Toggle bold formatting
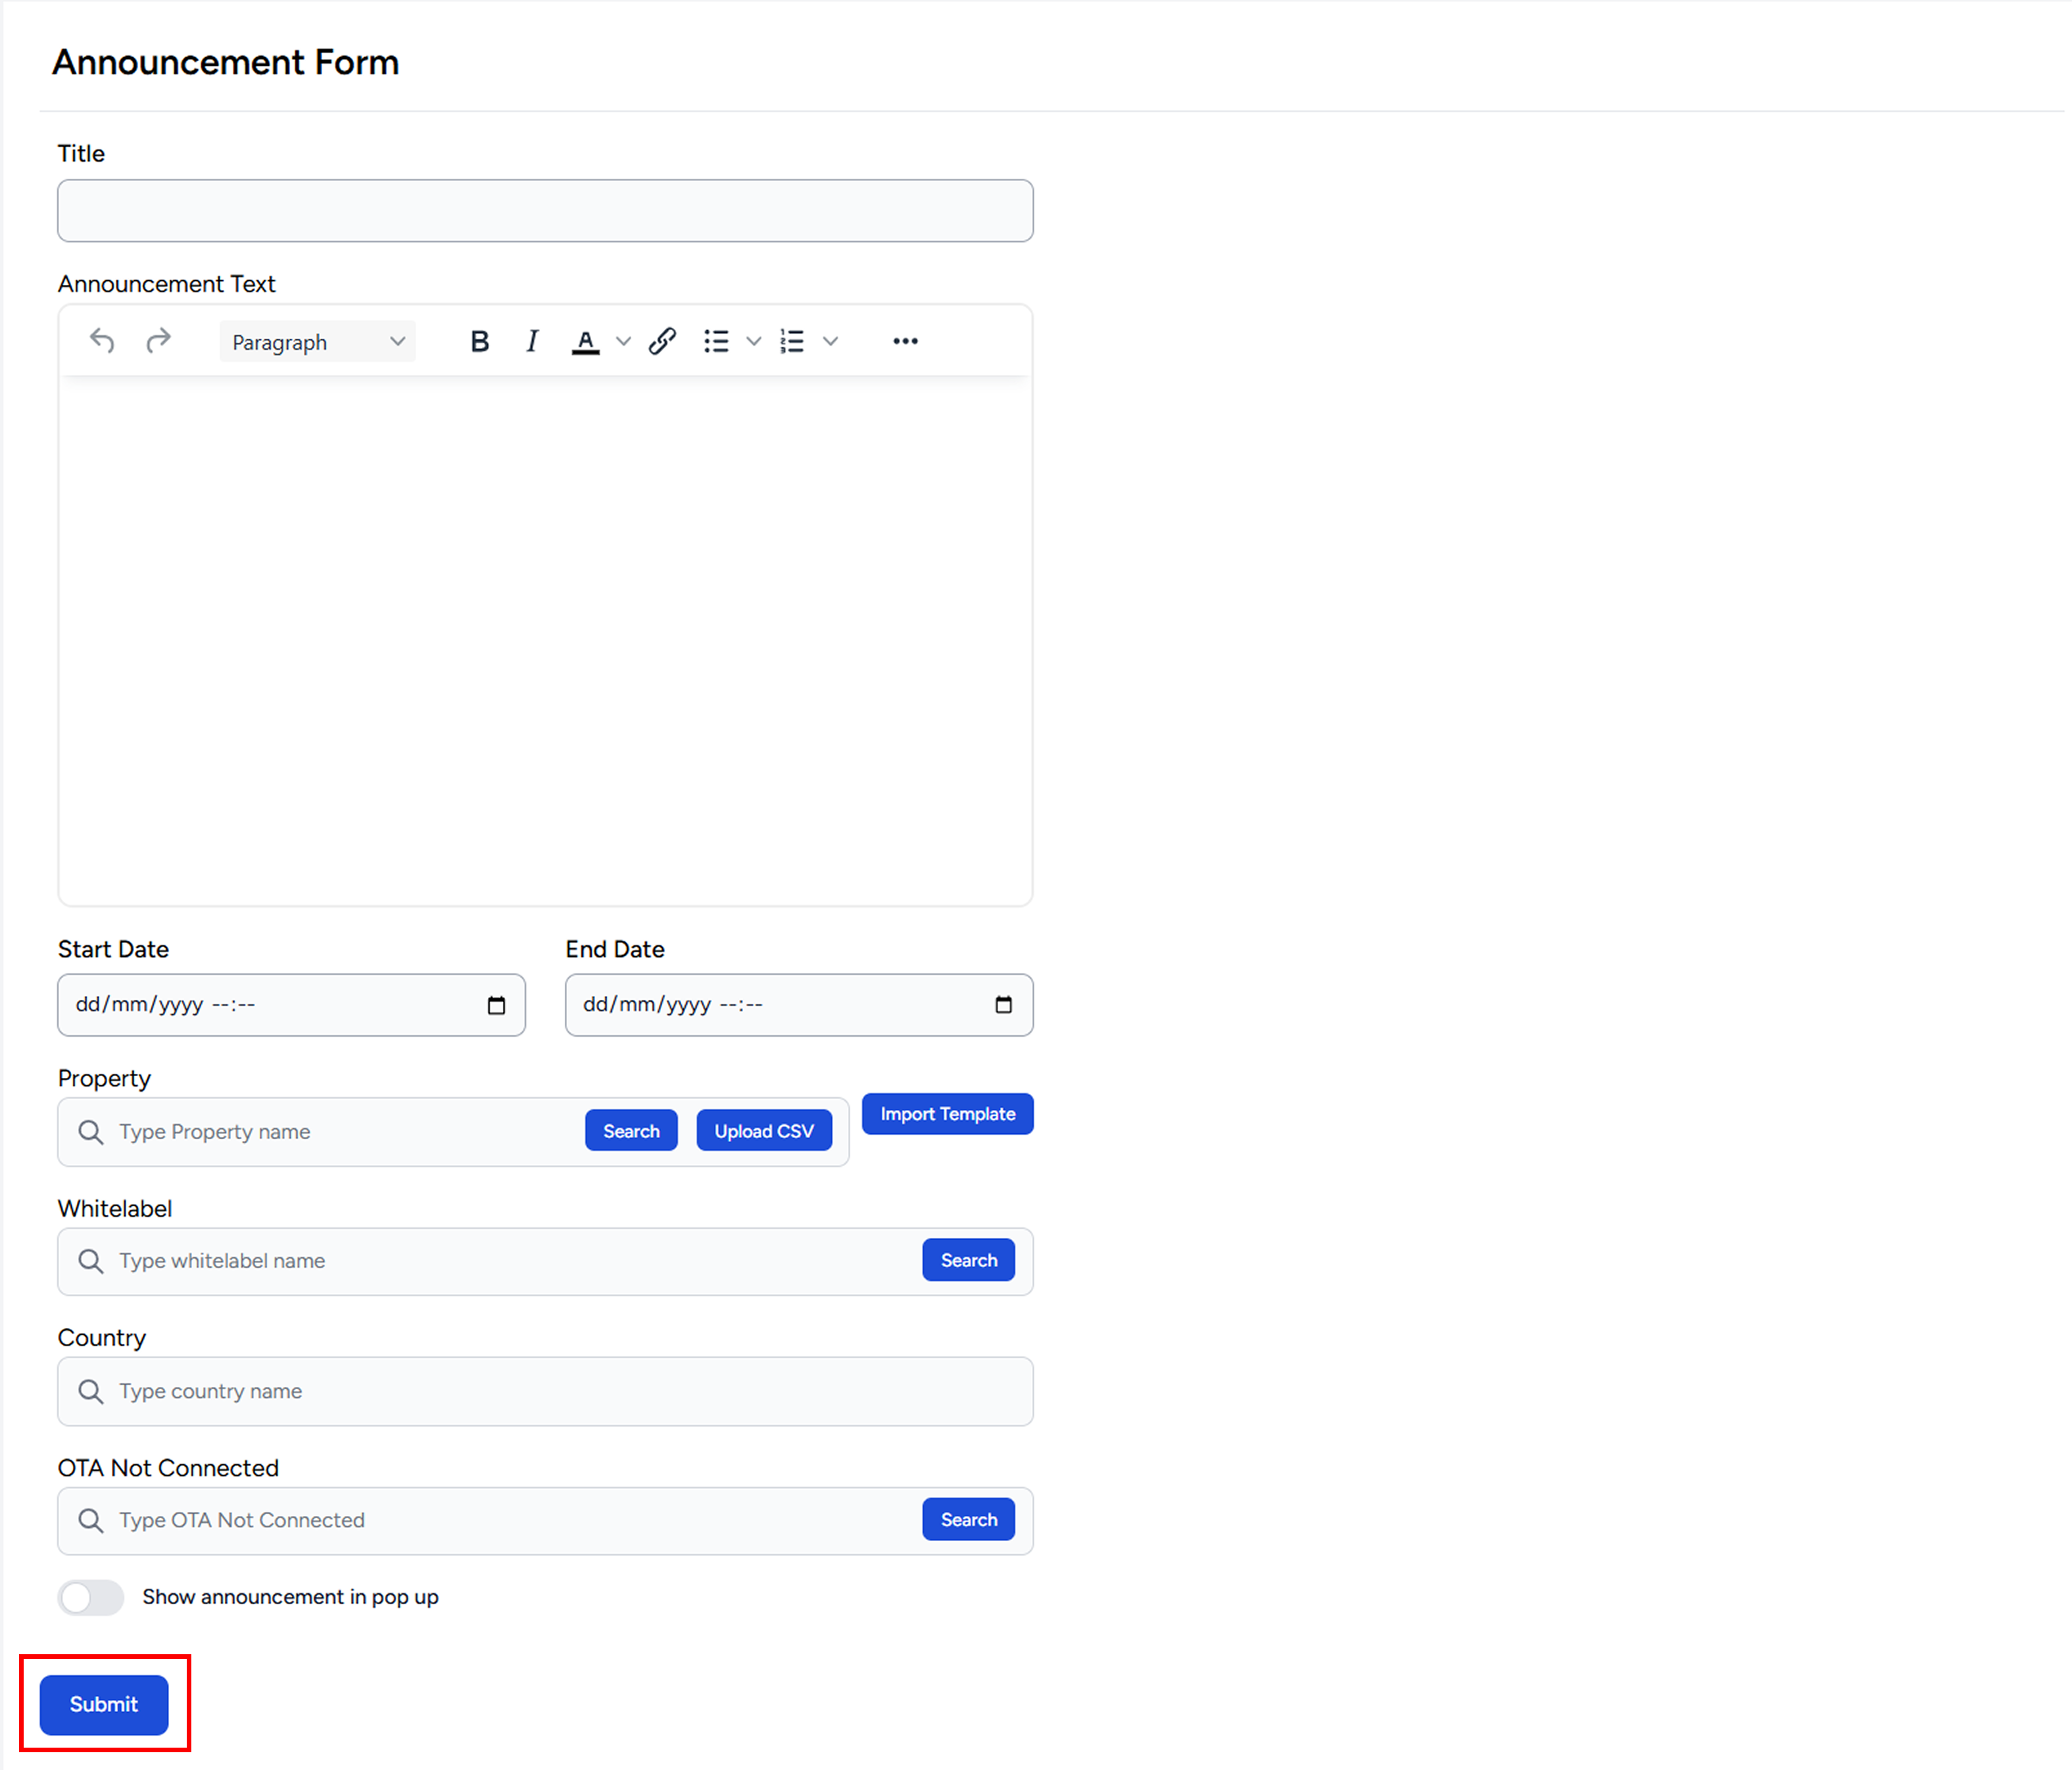The height and width of the screenshot is (1770, 2072). coord(479,342)
